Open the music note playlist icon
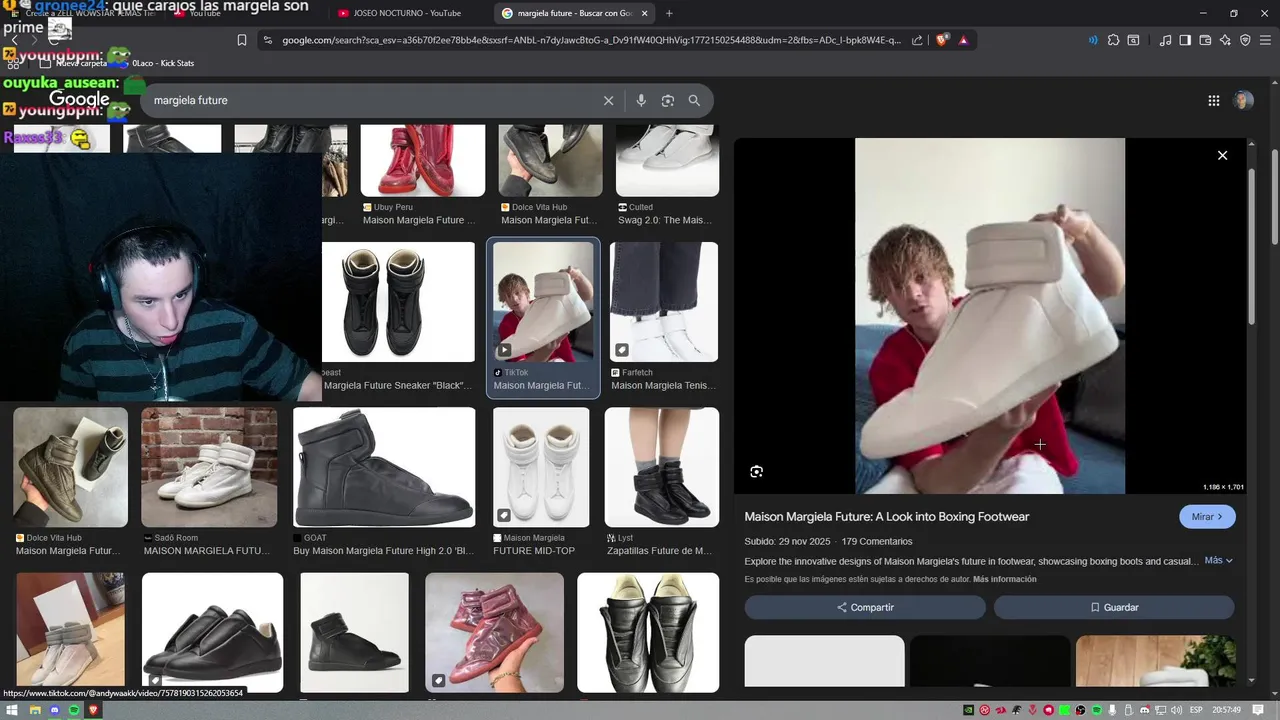This screenshot has width=1280, height=720. (x=1165, y=40)
